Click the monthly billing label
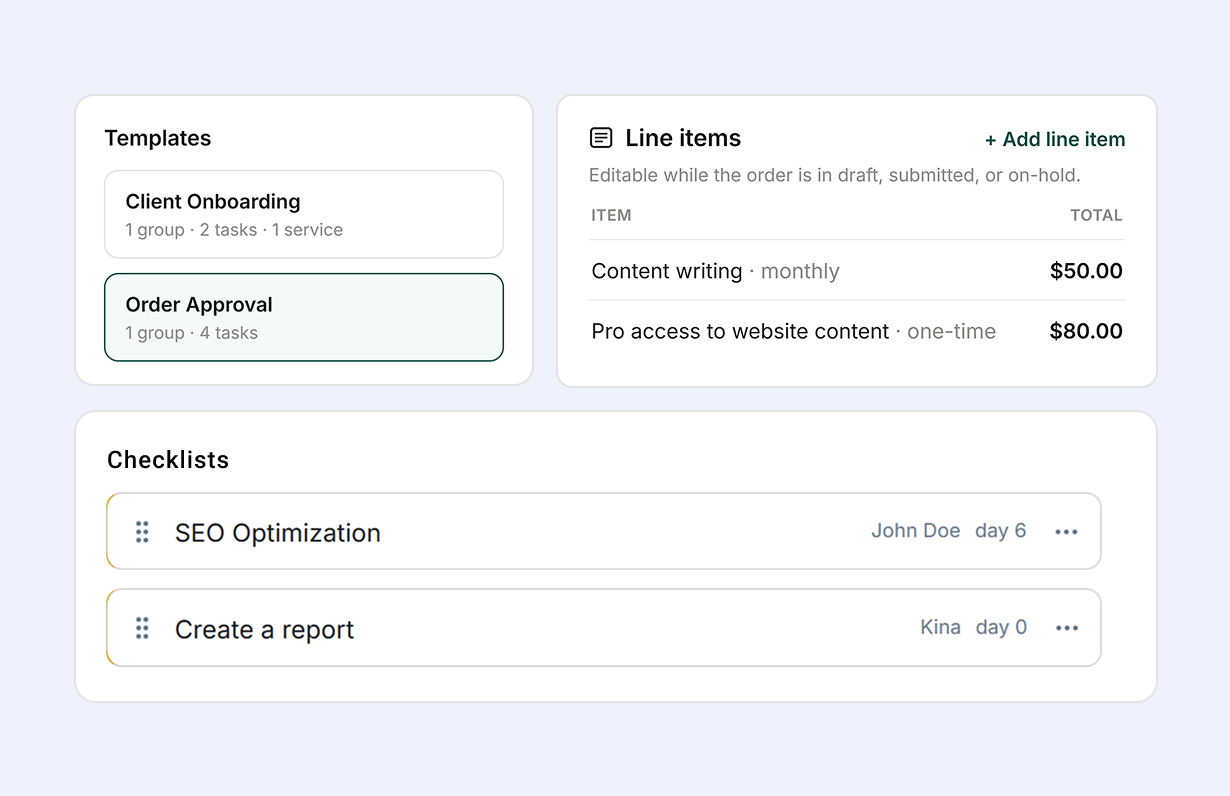 [x=800, y=272]
